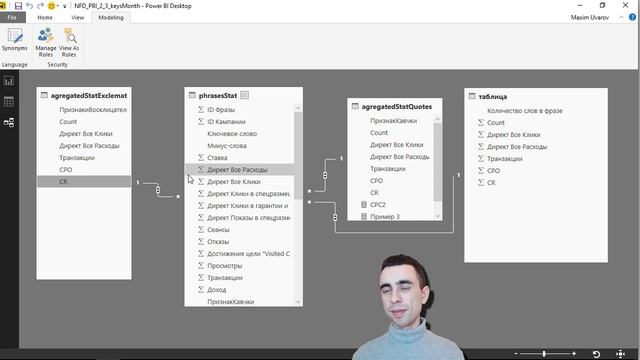This screenshot has height=360, width=640.
Task: Click calculated column icon beside Пример 3
Action: (364, 216)
